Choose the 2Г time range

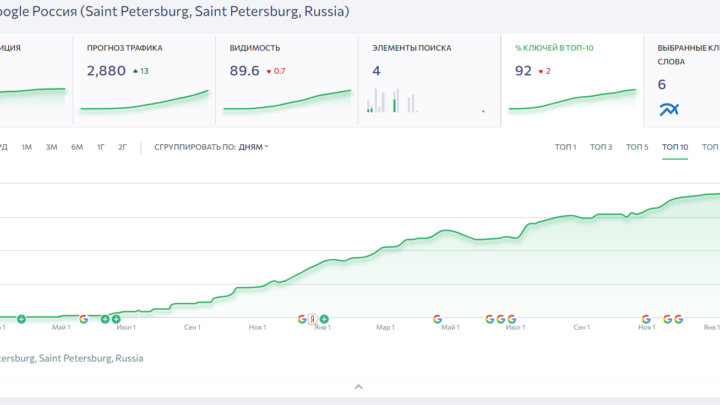click(122, 147)
